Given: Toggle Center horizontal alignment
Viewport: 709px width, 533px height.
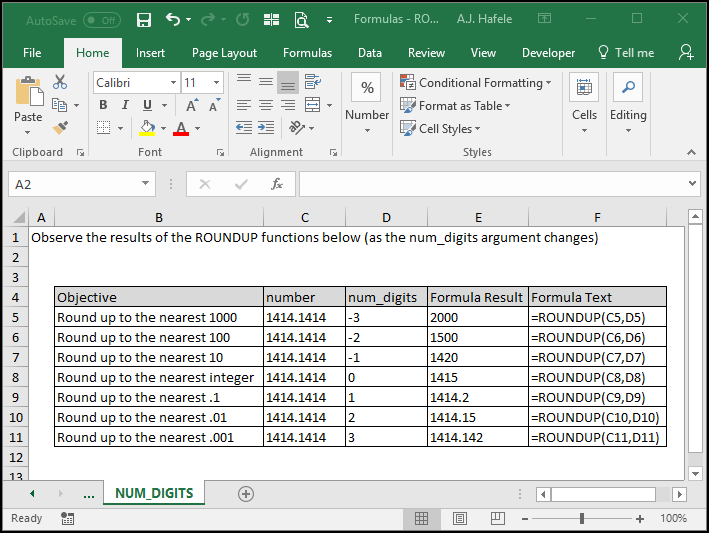Looking at the screenshot, I should (x=266, y=105).
